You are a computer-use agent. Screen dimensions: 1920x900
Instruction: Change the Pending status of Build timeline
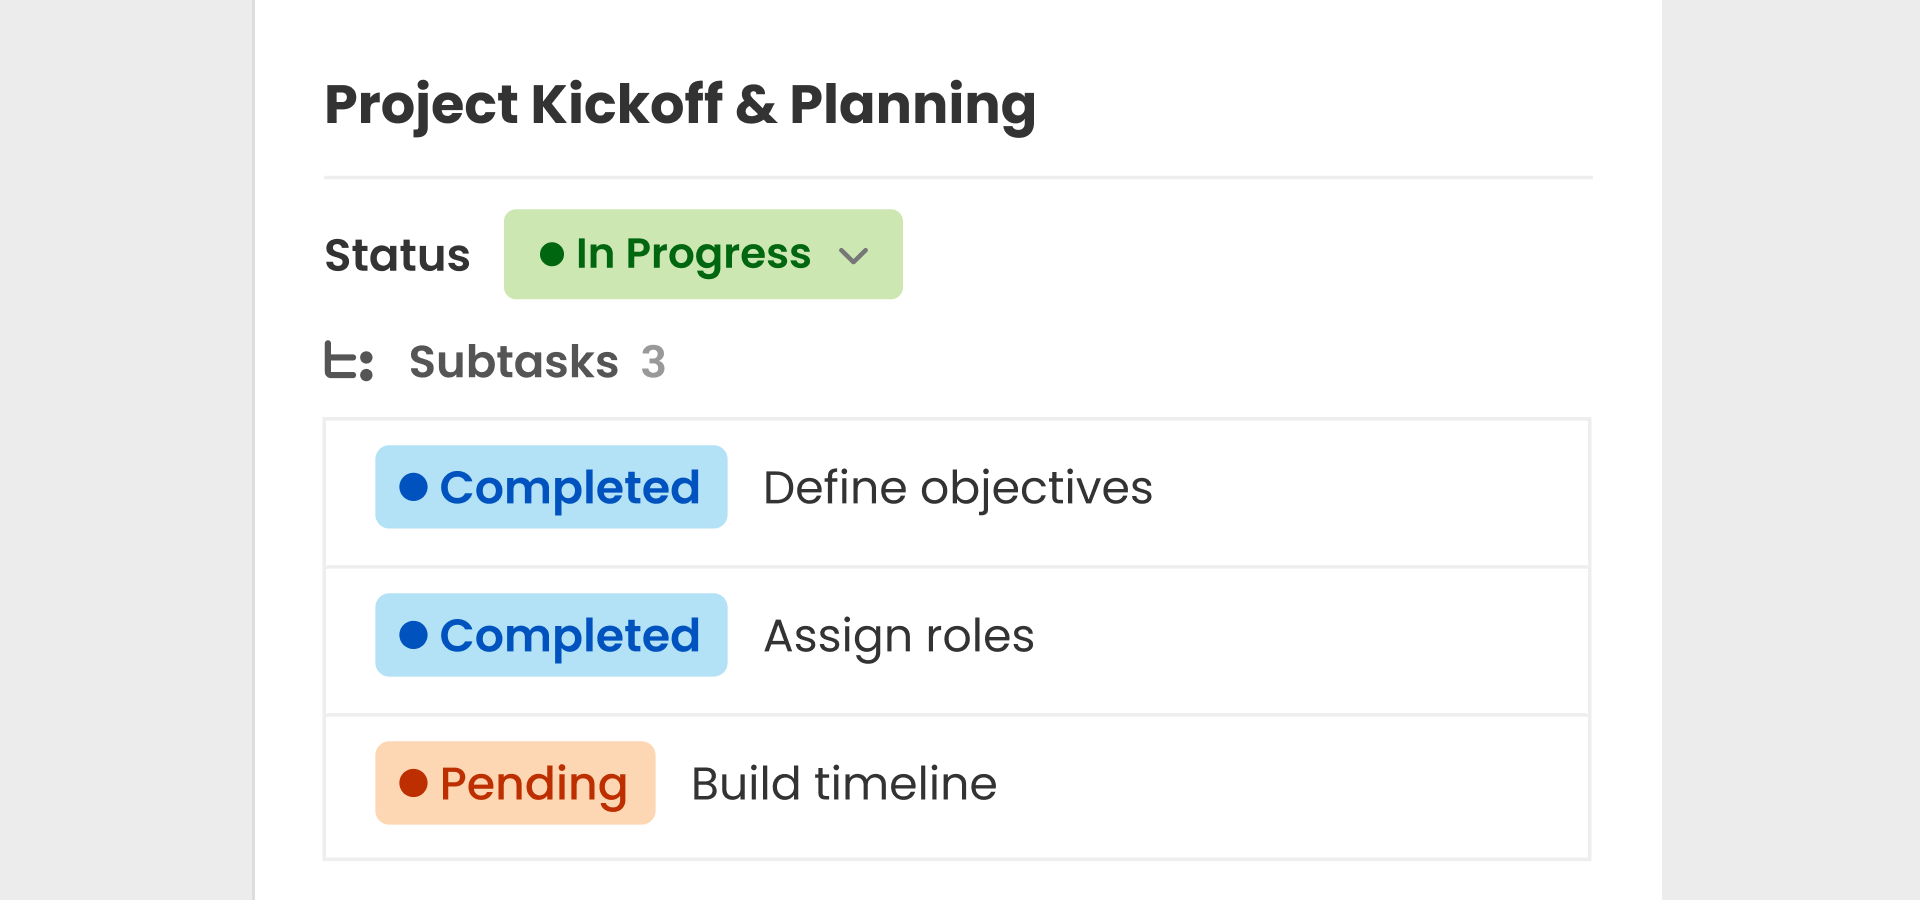[515, 783]
